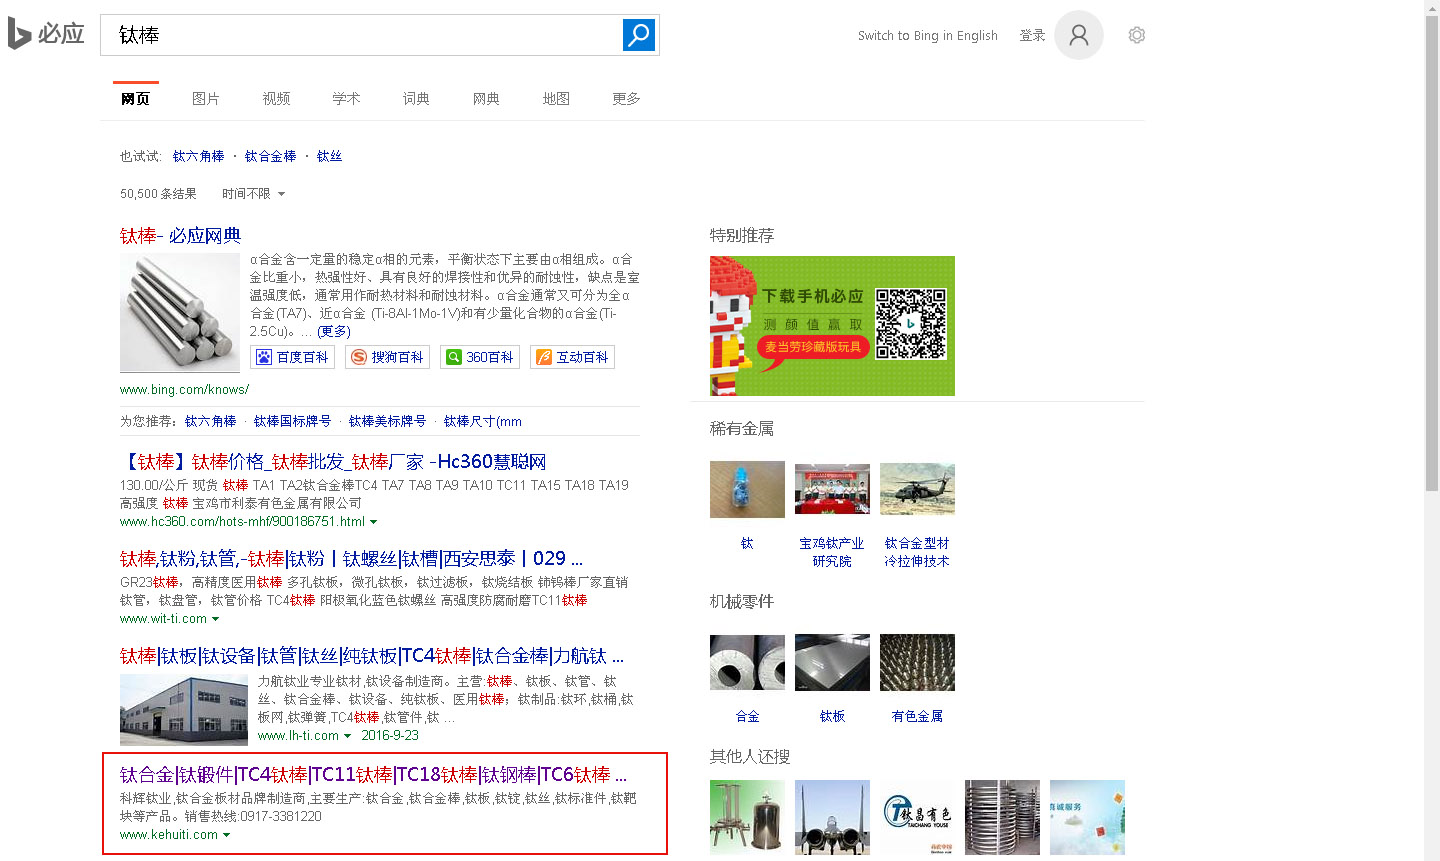This screenshot has height=861, width=1440.
Task: Click the 钛板 sheet thumbnail
Action: pyautogui.click(x=832, y=662)
